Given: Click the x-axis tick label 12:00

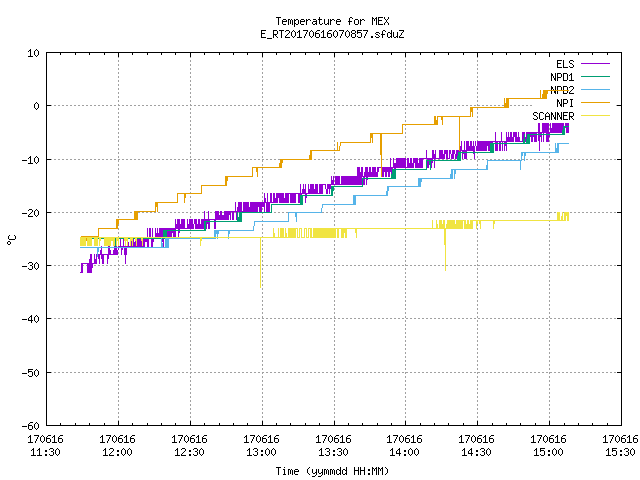Looking at the screenshot, I should [x=118, y=452].
